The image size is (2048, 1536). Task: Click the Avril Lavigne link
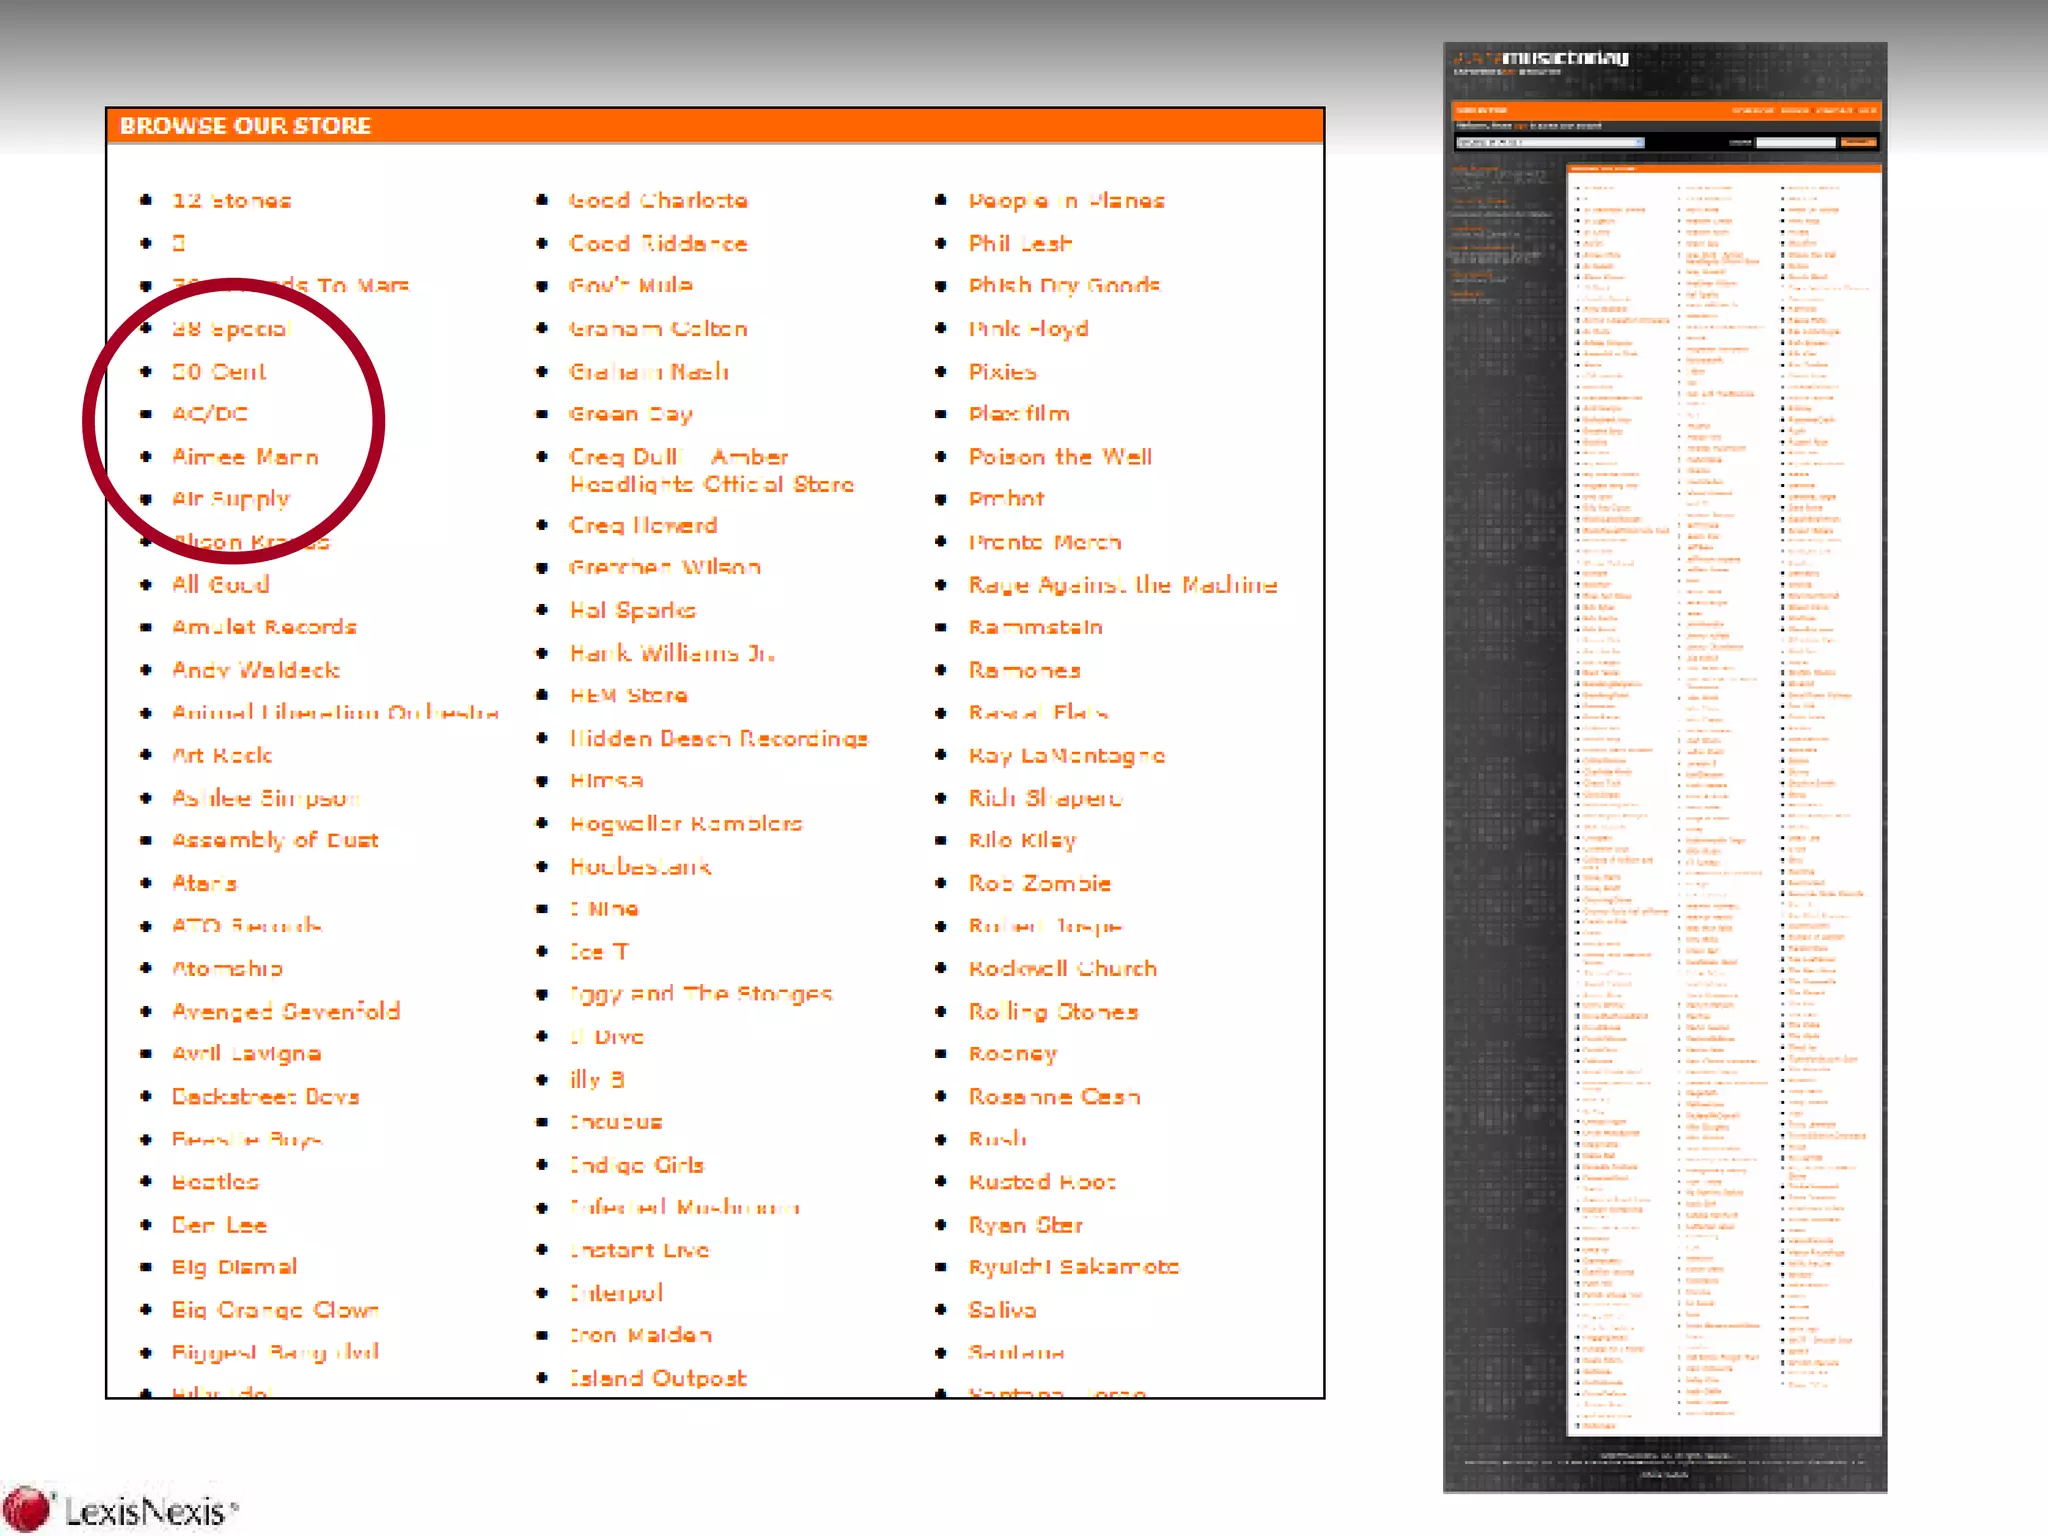[x=246, y=1054]
